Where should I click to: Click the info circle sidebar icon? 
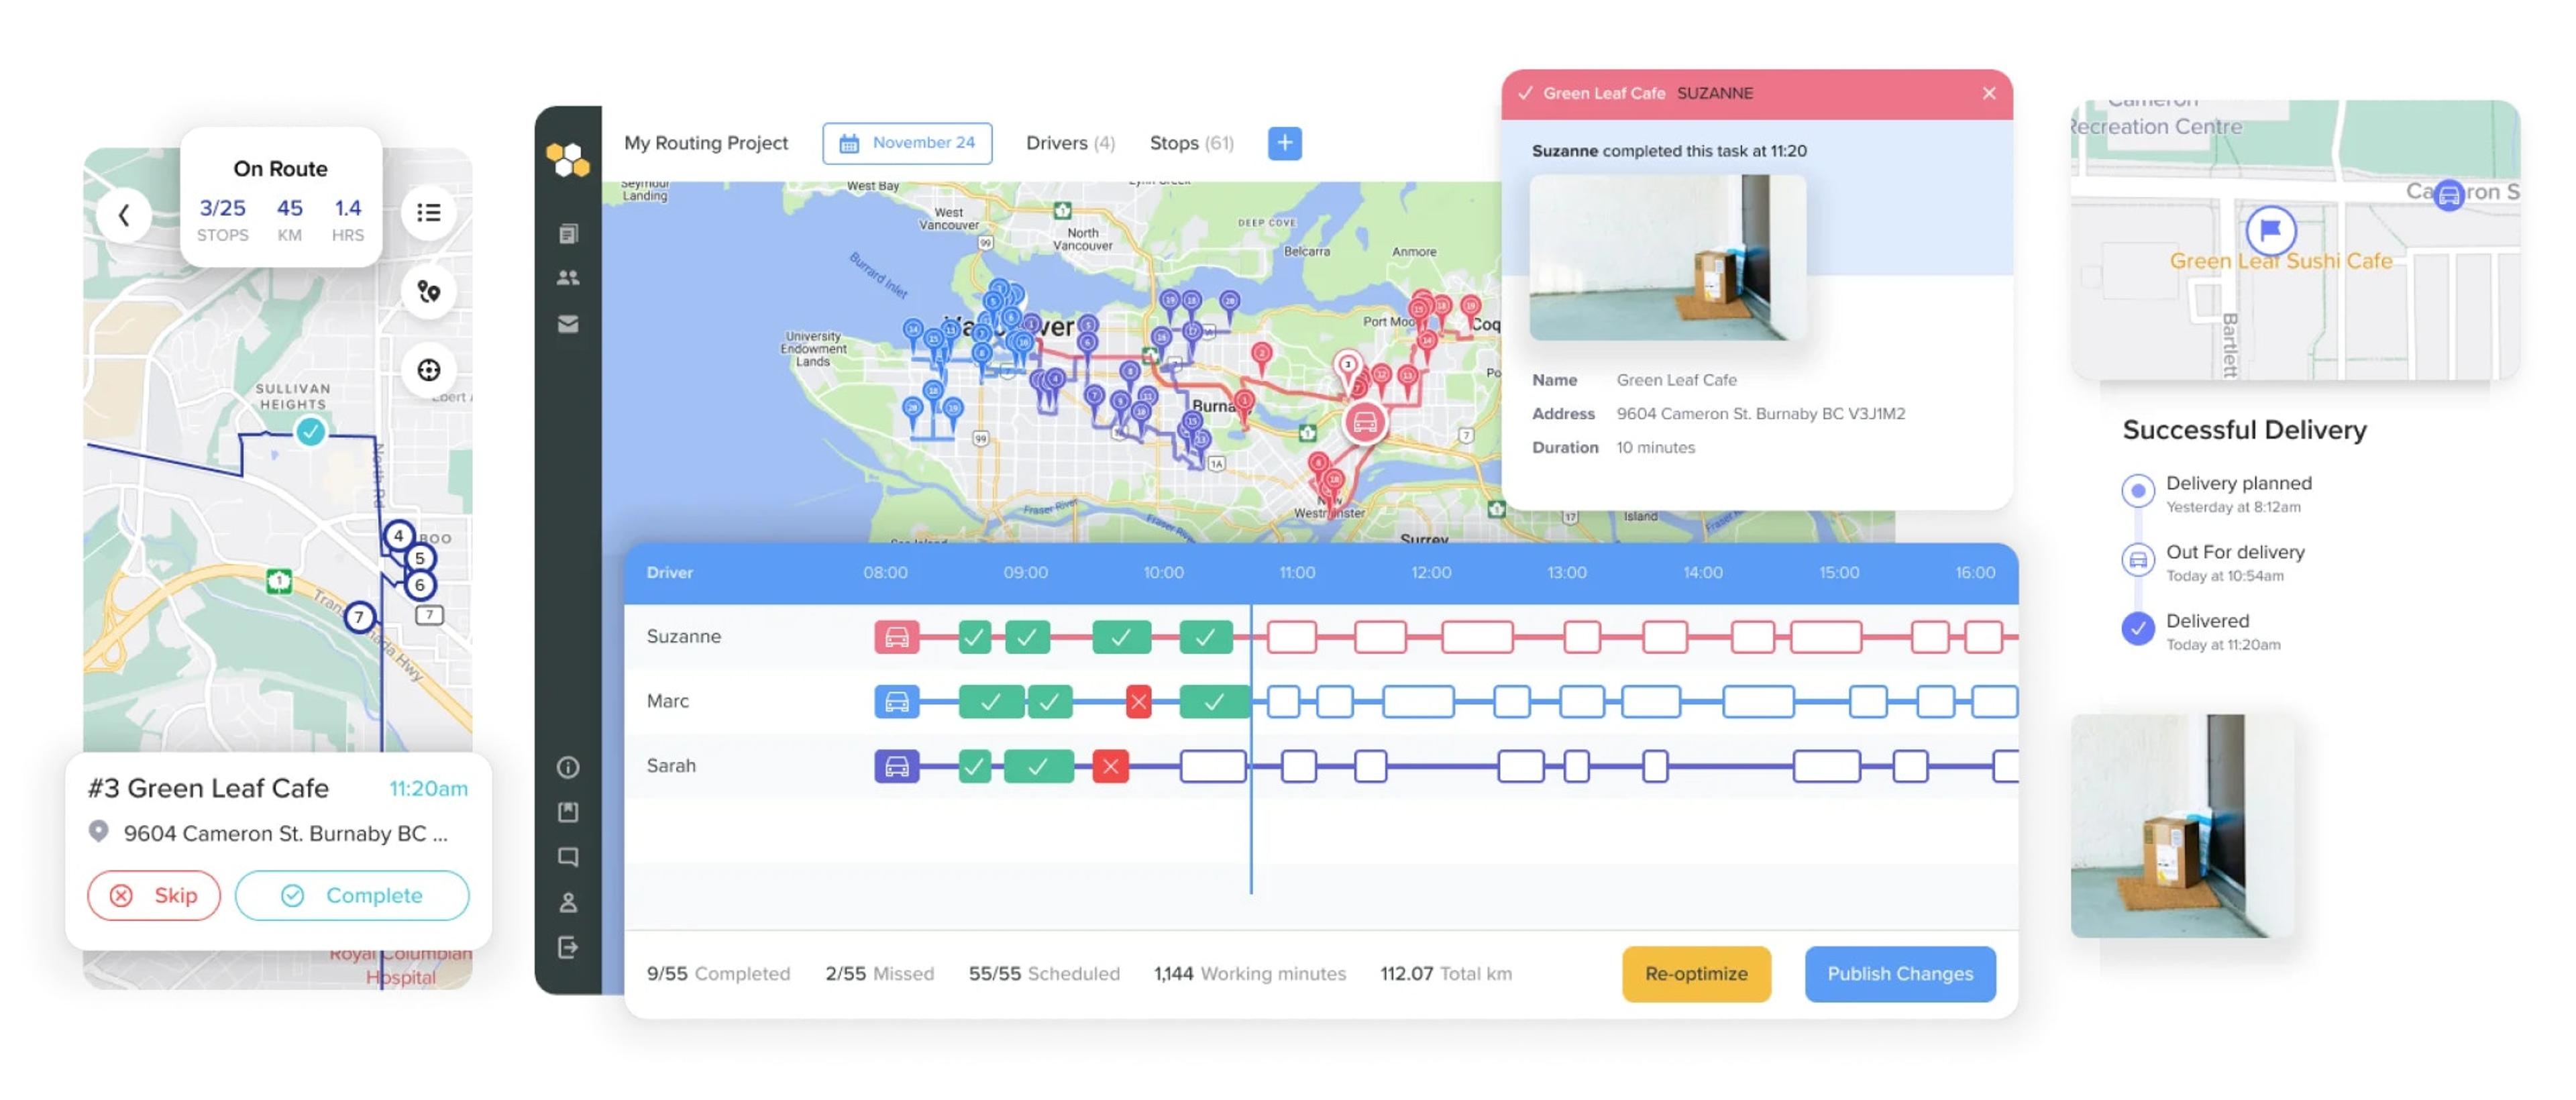pos(568,767)
